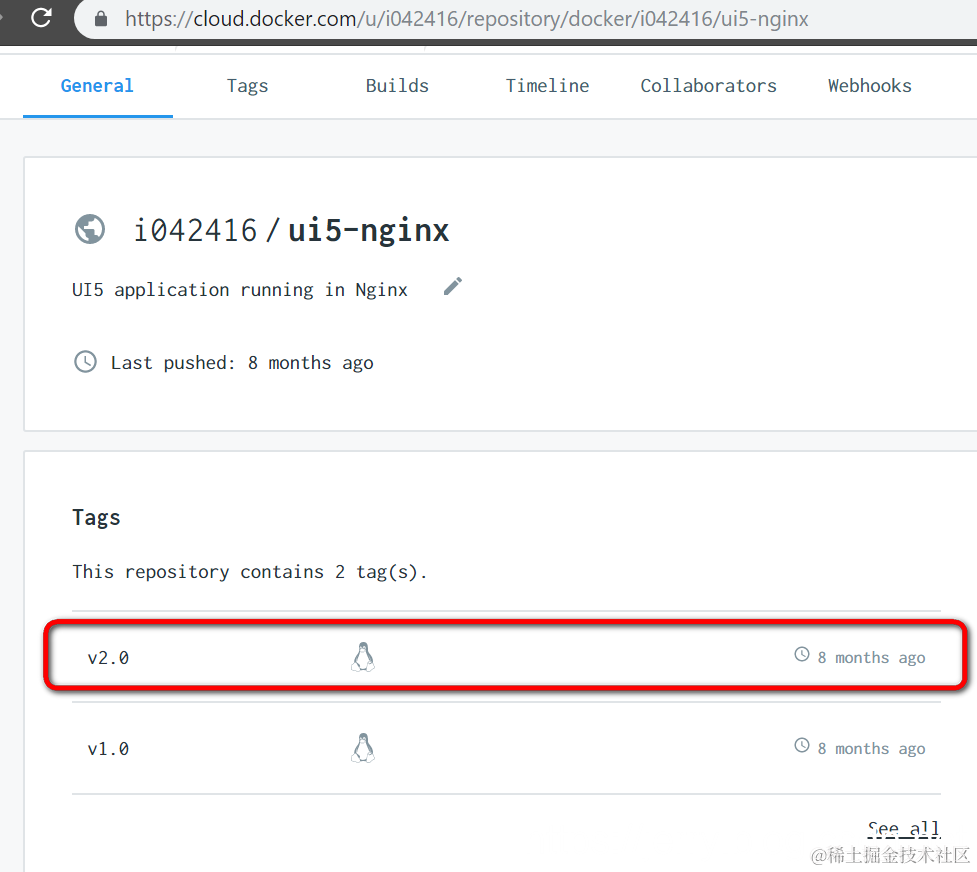Click '8 months ago' in the v2.0 row
The height and width of the screenshot is (872, 977).
click(x=871, y=658)
